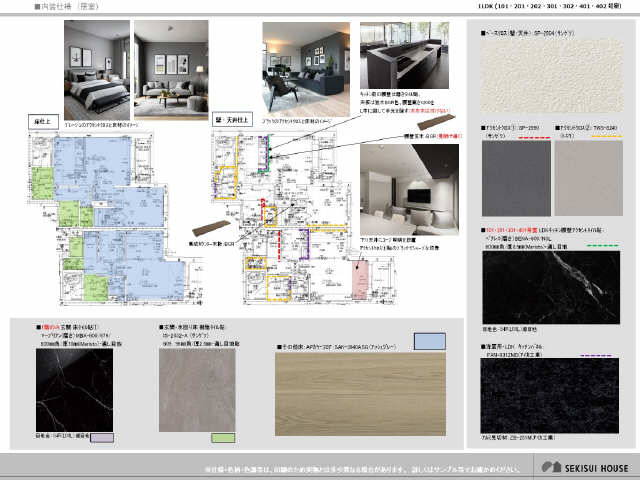Click the wall and ceiling finish plan drawing
Viewport: 640px width, 480px height.
304,218
